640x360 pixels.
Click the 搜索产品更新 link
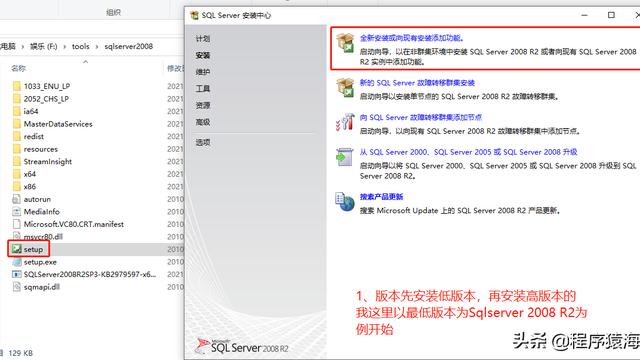[381, 197]
